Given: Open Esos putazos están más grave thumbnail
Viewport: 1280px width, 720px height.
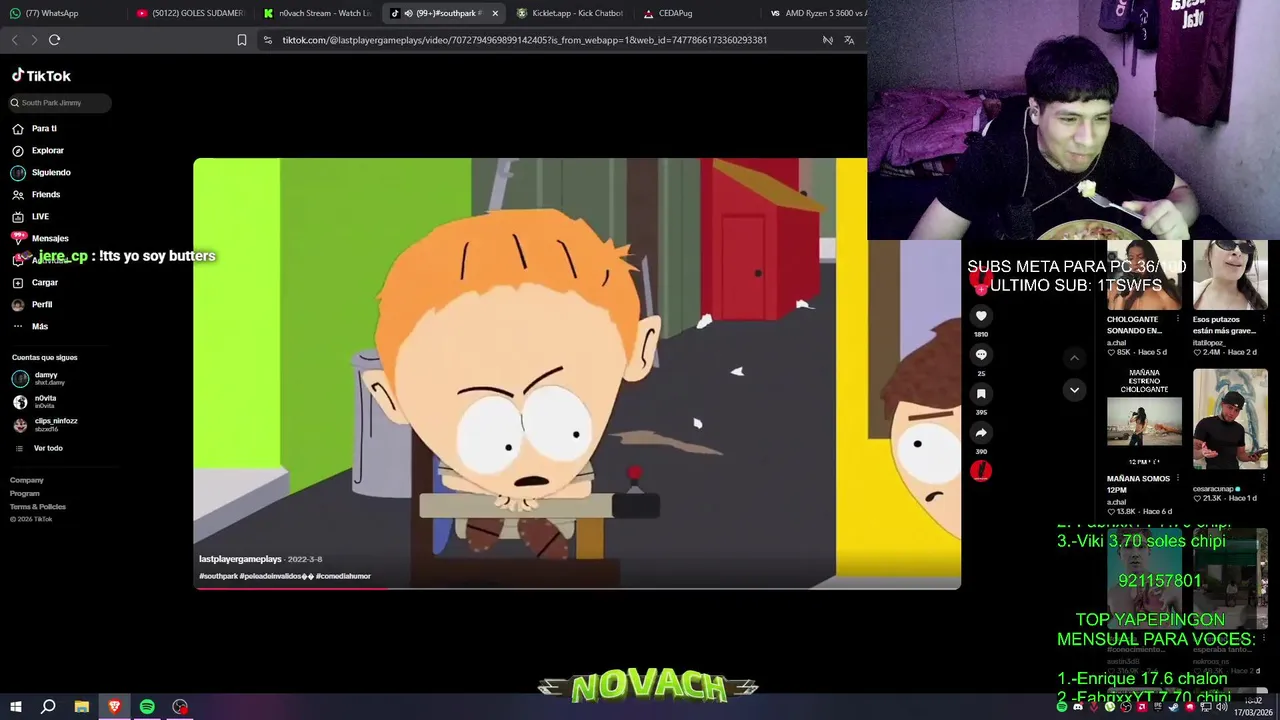Looking at the screenshot, I should [x=1230, y=276].
